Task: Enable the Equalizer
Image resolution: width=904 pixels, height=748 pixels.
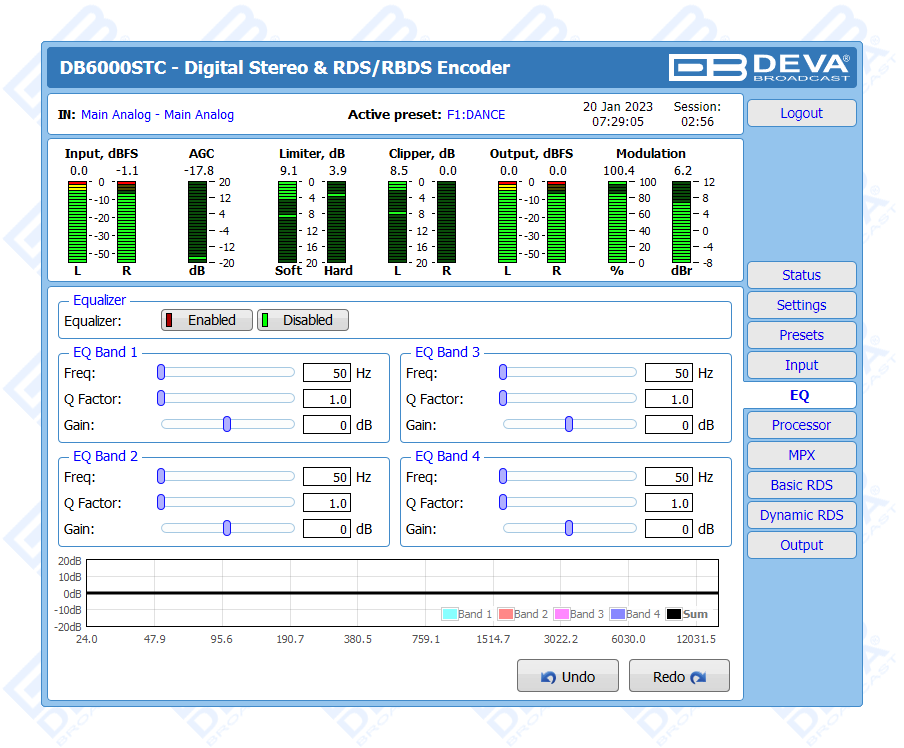Action: click(x=206, y=320)
